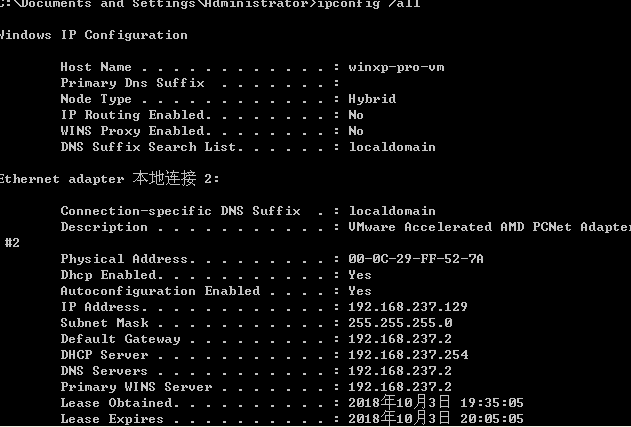631x427 pixels.
Task: Click the Dhcp Enabled value Yes
Action: click(x=360, y=275)
